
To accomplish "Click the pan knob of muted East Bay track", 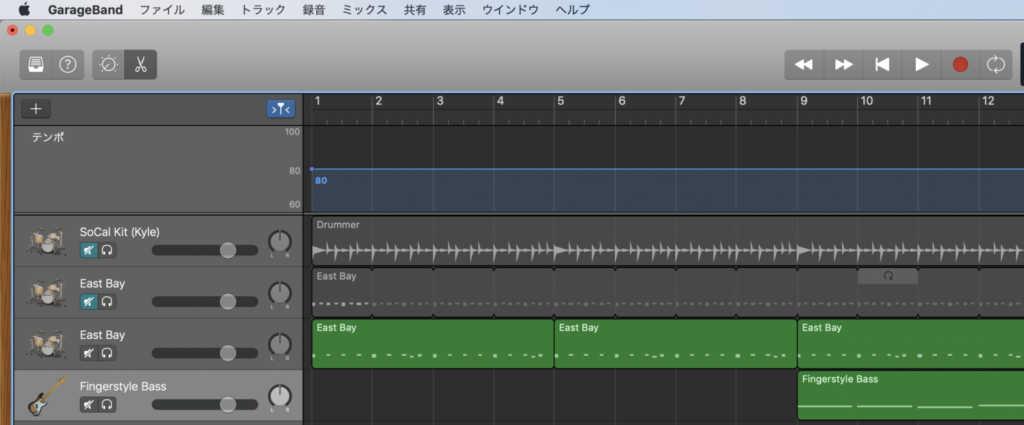I will pos(280,294).
